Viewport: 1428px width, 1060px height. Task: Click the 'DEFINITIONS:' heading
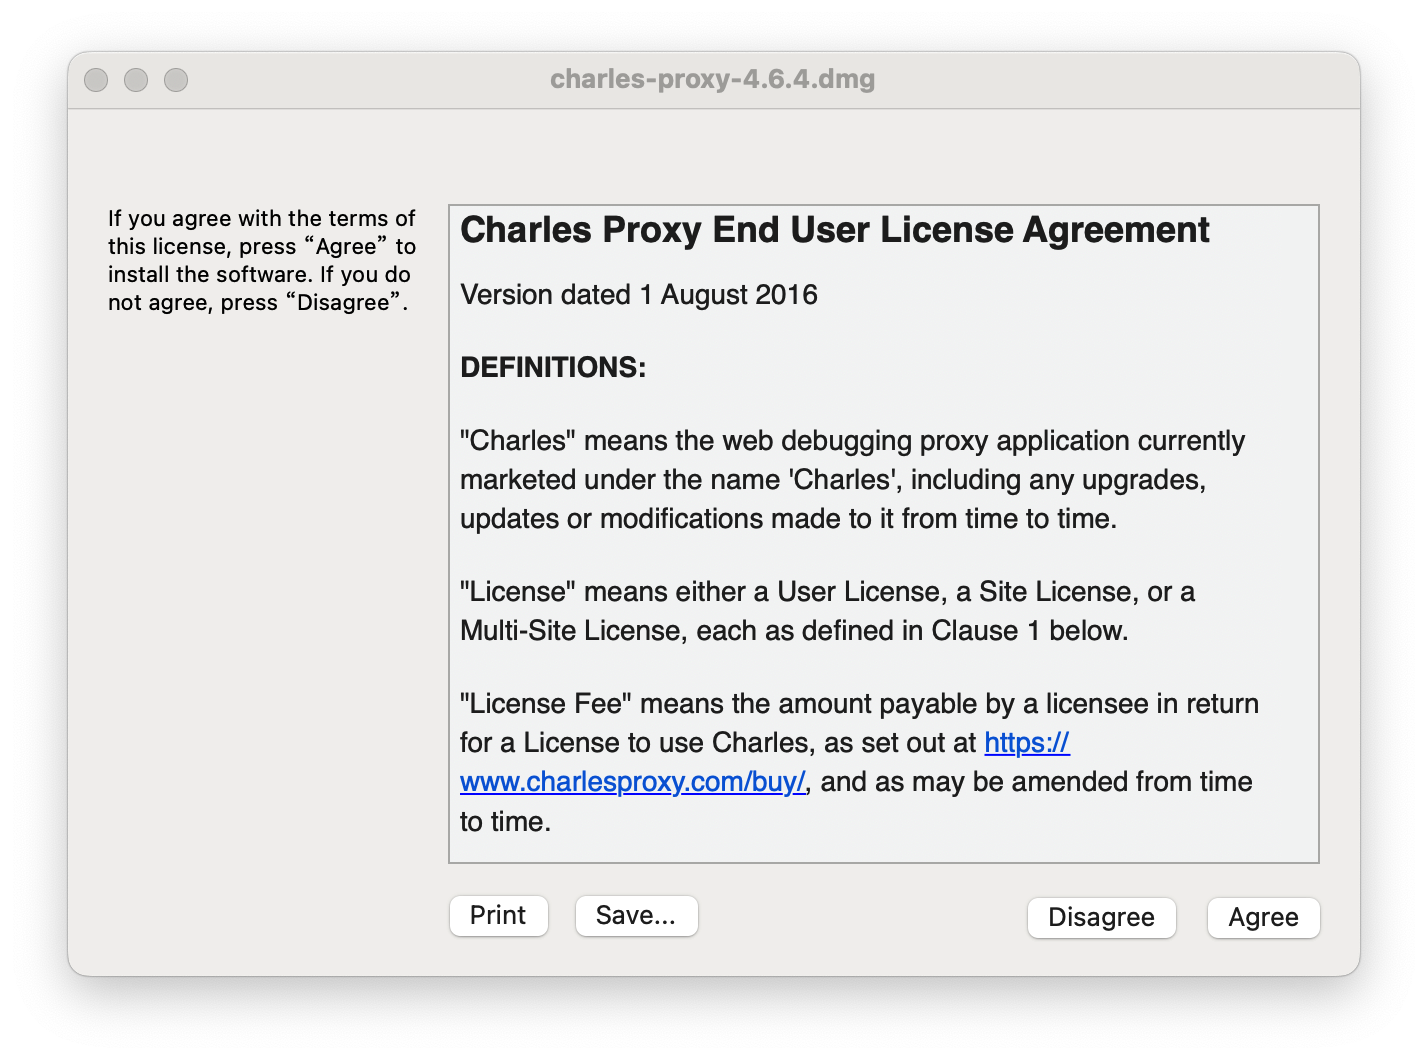[x=553, y=367]
